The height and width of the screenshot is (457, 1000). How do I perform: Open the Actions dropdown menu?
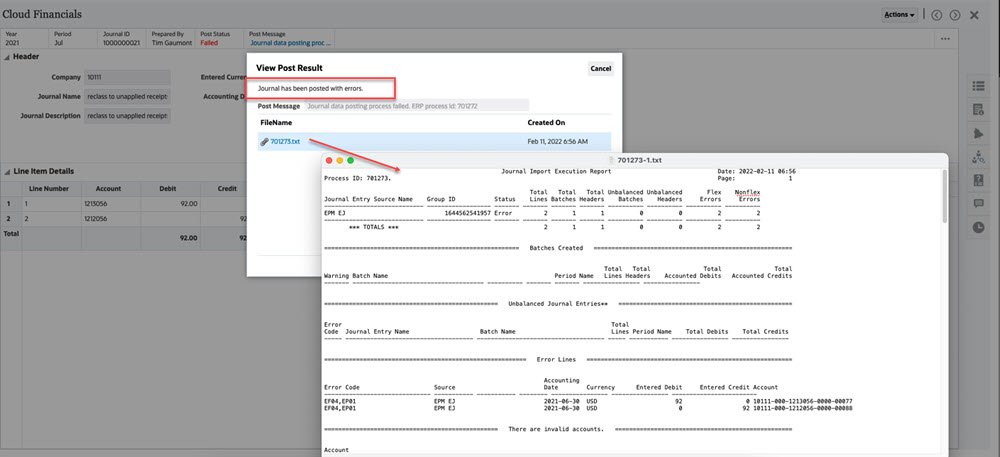click(x=900, y=15)
